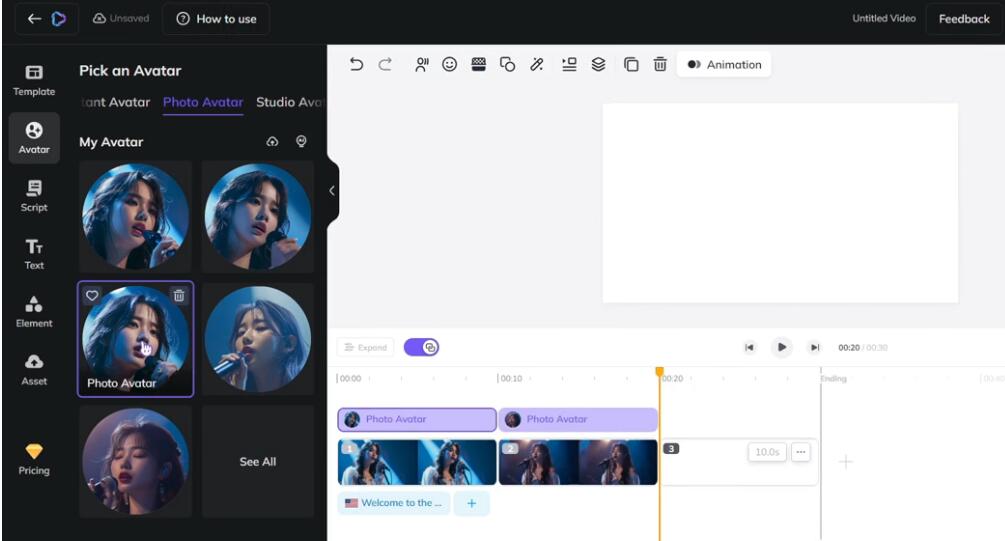Click the Feedback button
Image resolution: width=1005 pixels, height=541 pixels.
[963, 19]
